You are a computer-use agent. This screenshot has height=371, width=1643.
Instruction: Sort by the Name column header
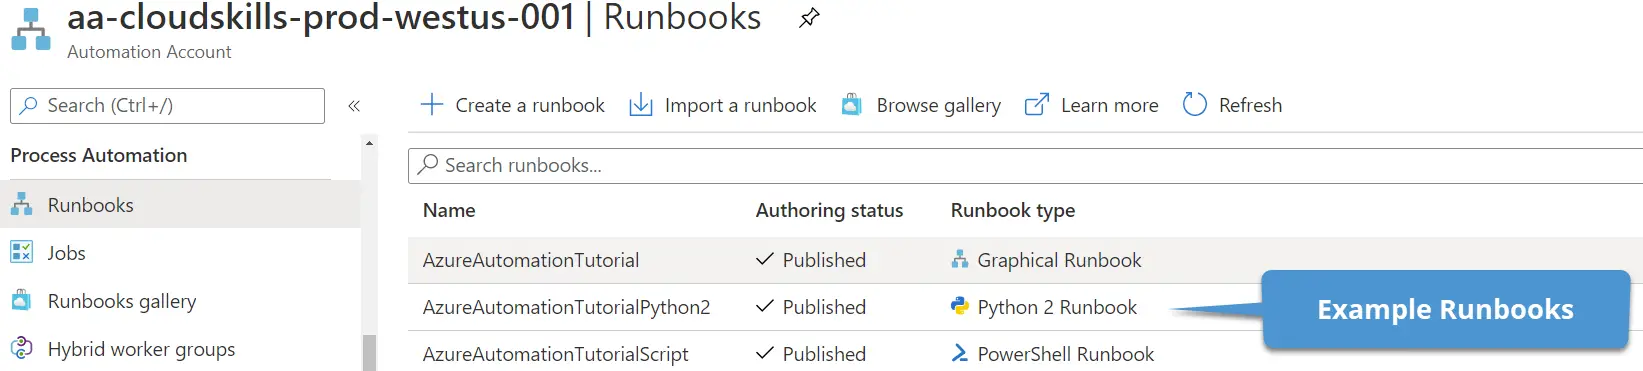449,210
